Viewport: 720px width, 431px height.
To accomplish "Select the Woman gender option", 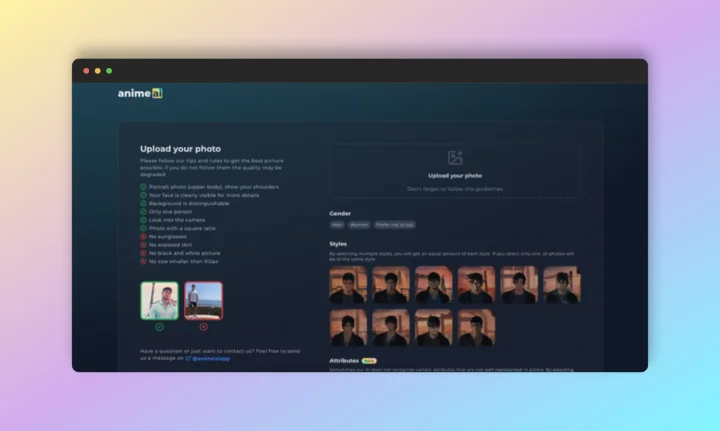I will point(359,224).
